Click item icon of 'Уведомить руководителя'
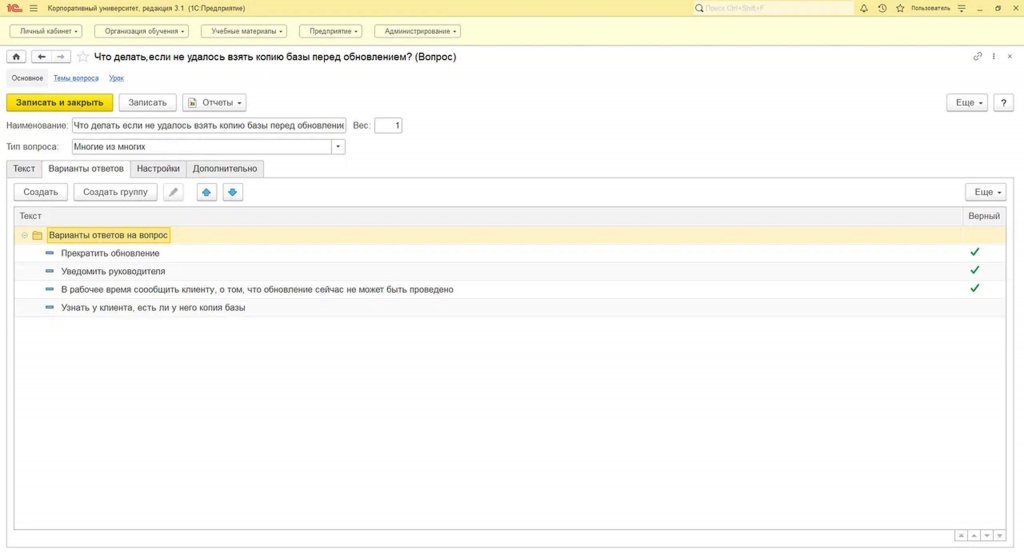Viewport: 1024px width, 554px height. (50, 271)
